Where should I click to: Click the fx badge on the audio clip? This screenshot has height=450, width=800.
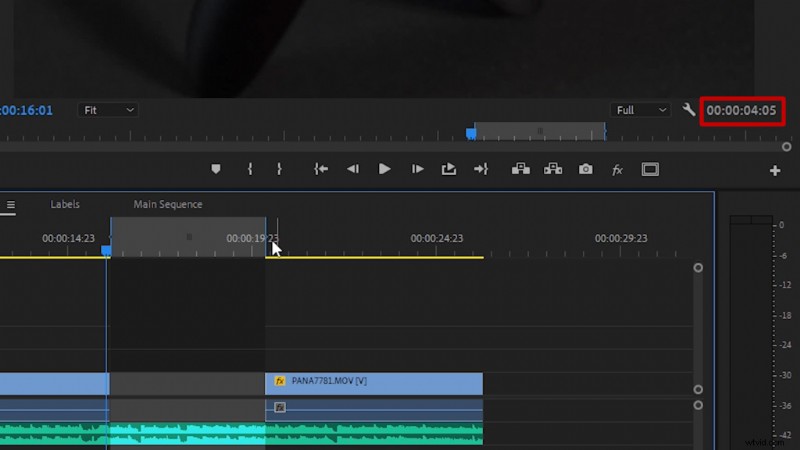click(280, 407)
